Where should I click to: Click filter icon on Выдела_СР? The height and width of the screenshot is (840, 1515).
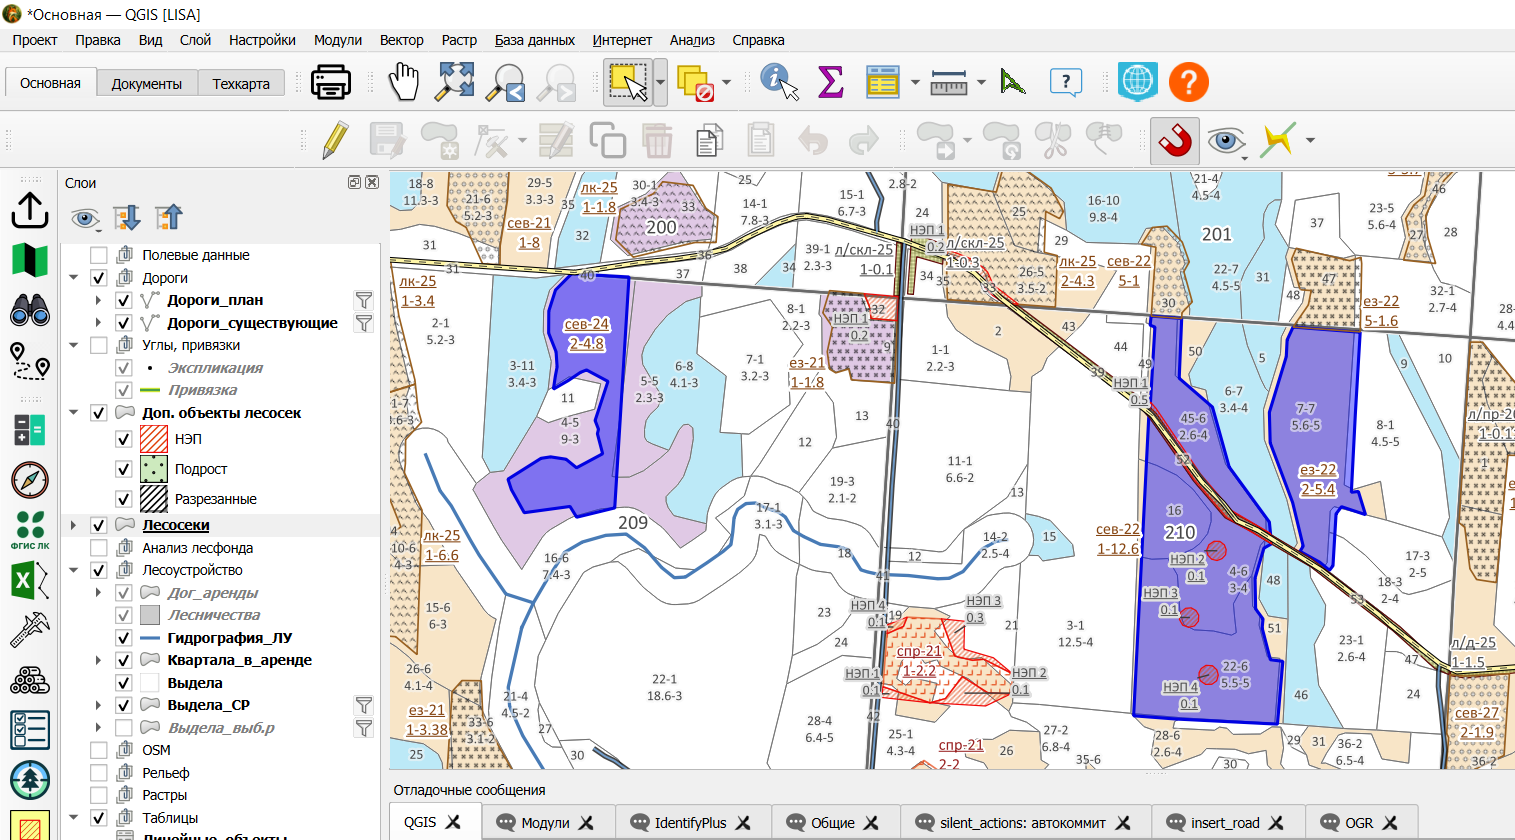pyautogui.click(x=364, y=705)
